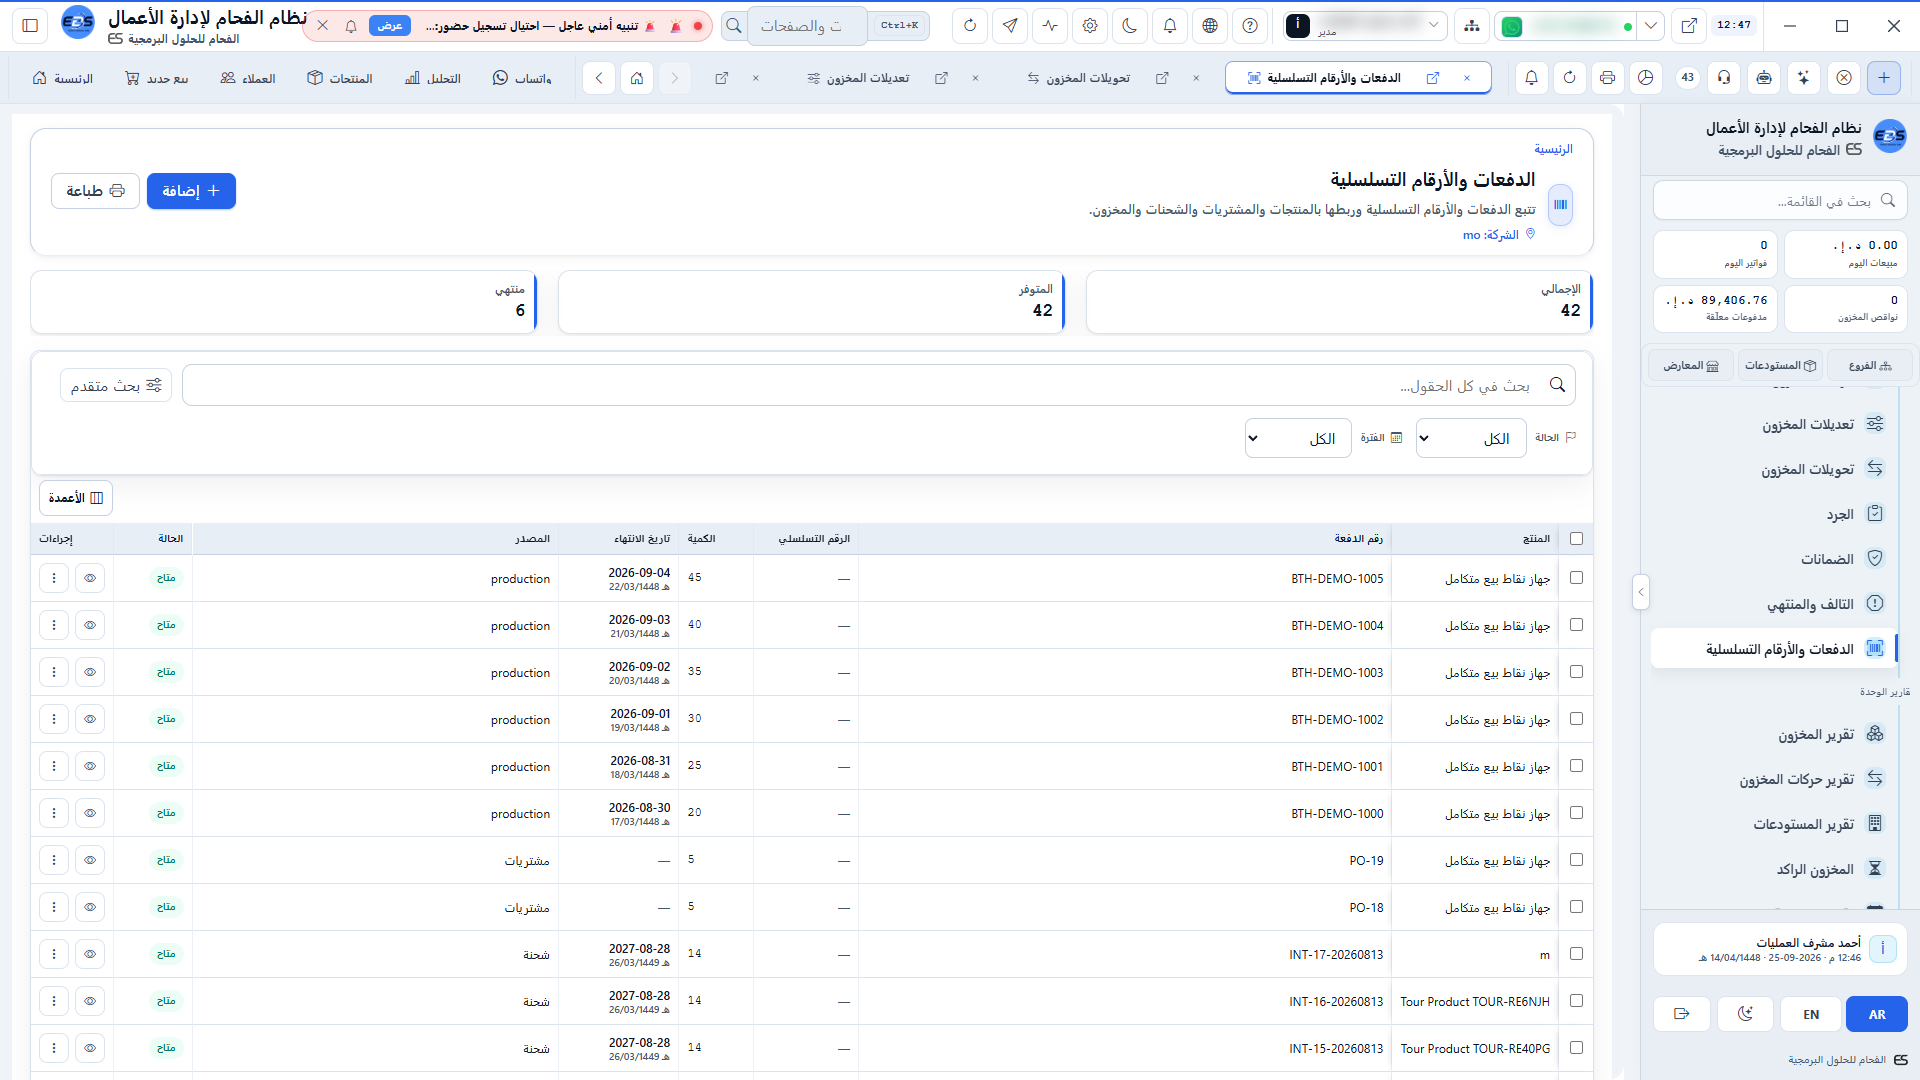1920x1080 pixels.
Task: Click the إضافة add button
Action: (x=191, y=191)
